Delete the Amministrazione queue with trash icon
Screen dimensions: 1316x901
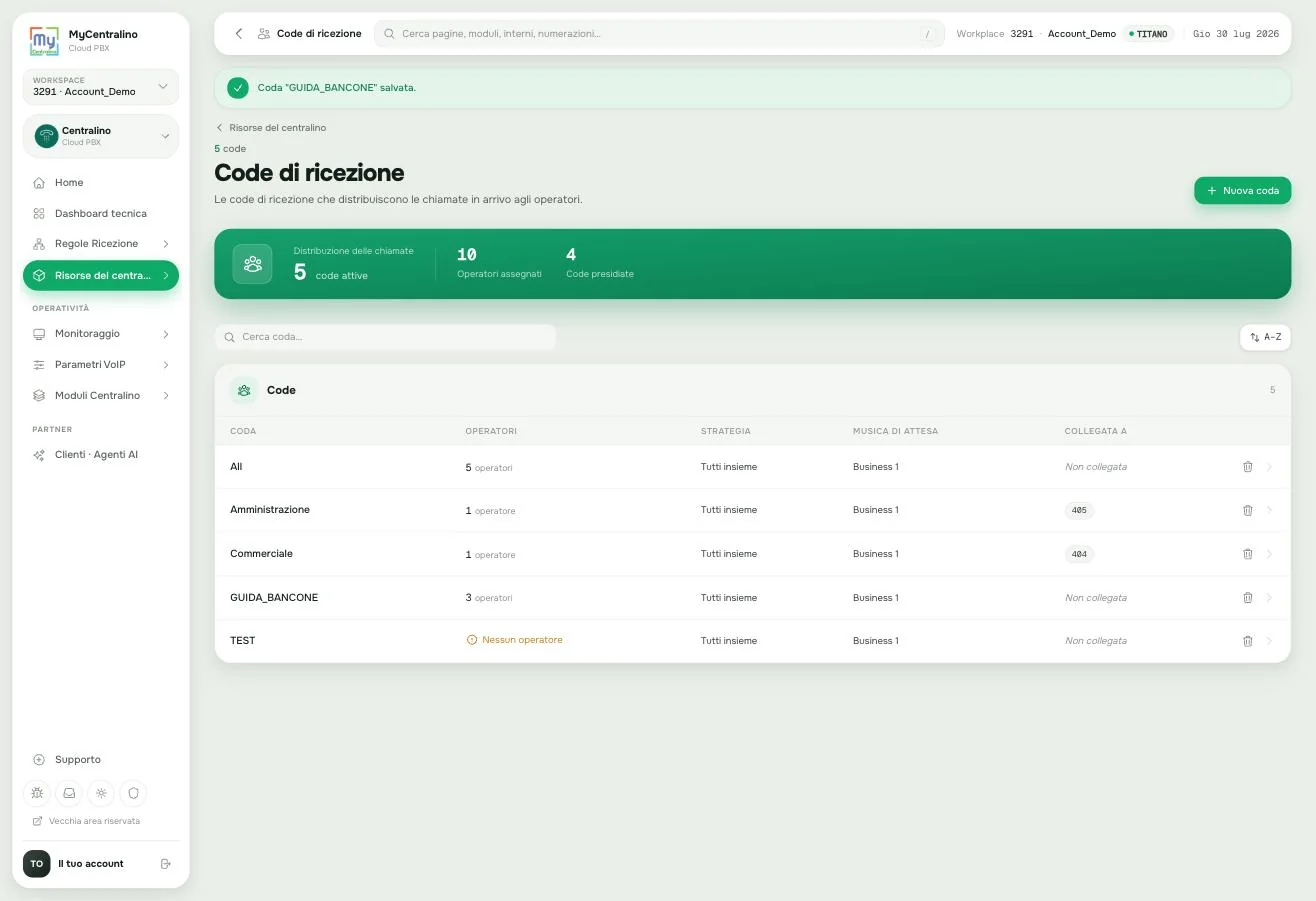[1247, 510]
